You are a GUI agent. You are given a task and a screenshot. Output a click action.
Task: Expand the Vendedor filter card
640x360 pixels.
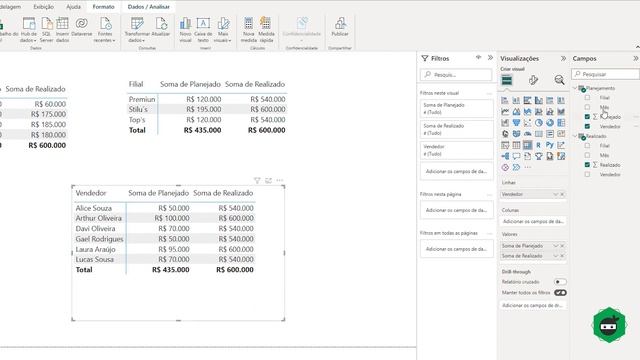coord(456,150)
